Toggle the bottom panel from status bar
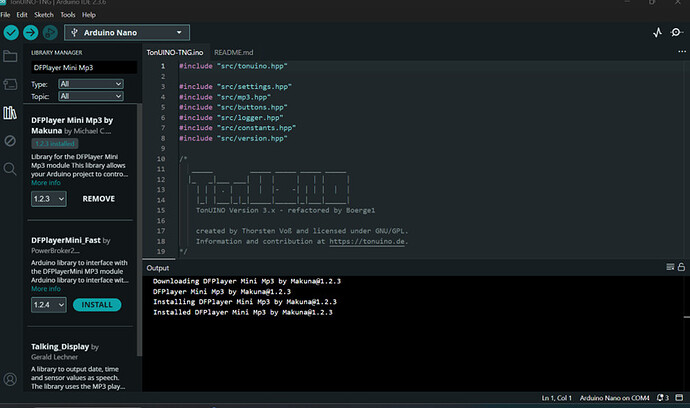Image resolution: width=690 pixels, height=408 pixels. tap(678, 399)
